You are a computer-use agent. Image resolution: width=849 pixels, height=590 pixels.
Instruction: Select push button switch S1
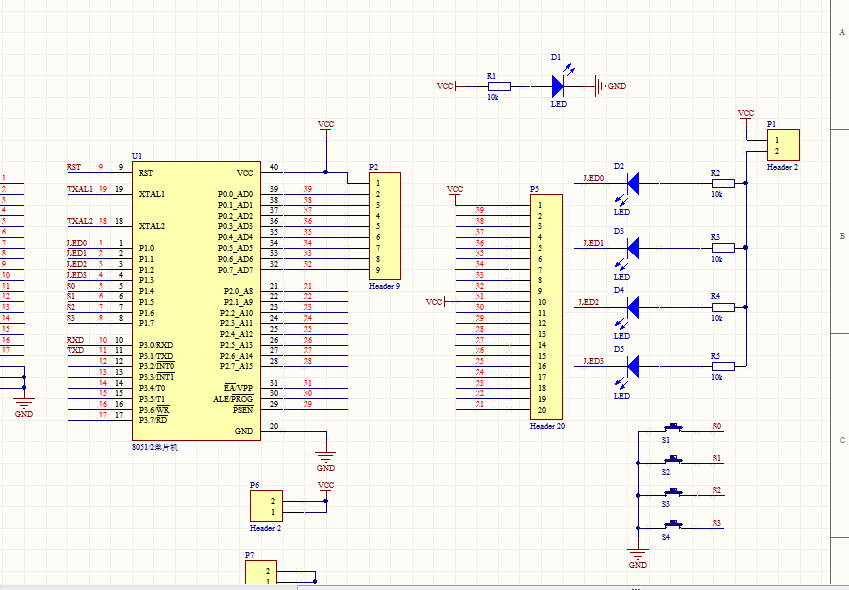(674, 429)
